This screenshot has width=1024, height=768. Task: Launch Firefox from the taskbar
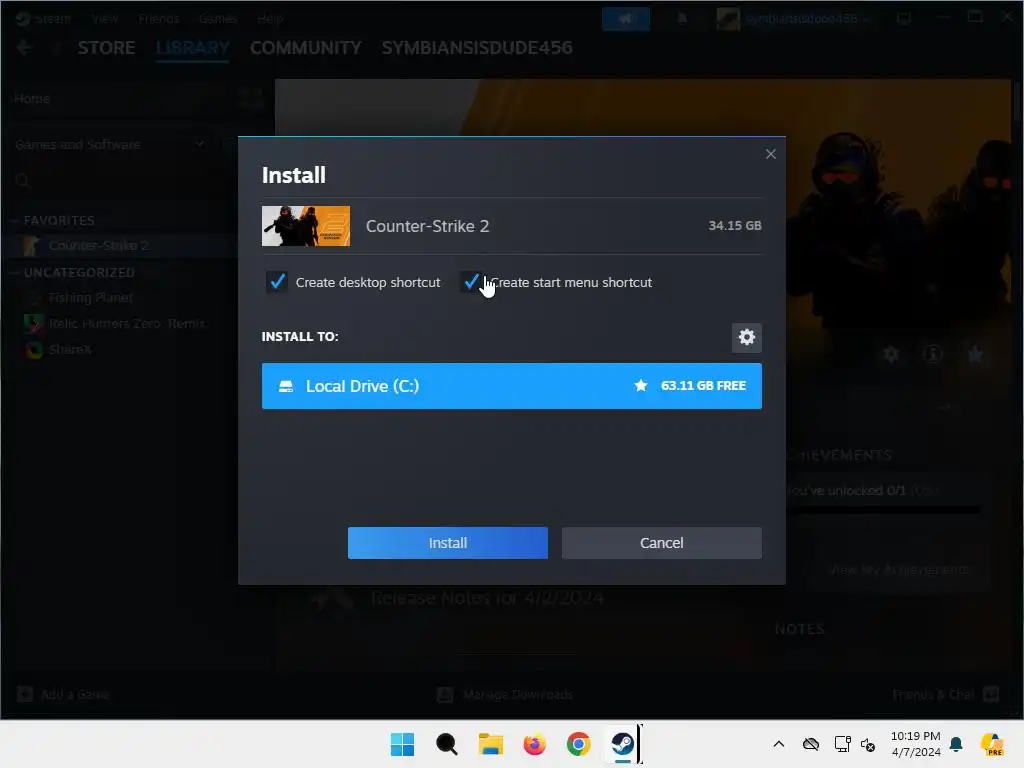point(534,744)
